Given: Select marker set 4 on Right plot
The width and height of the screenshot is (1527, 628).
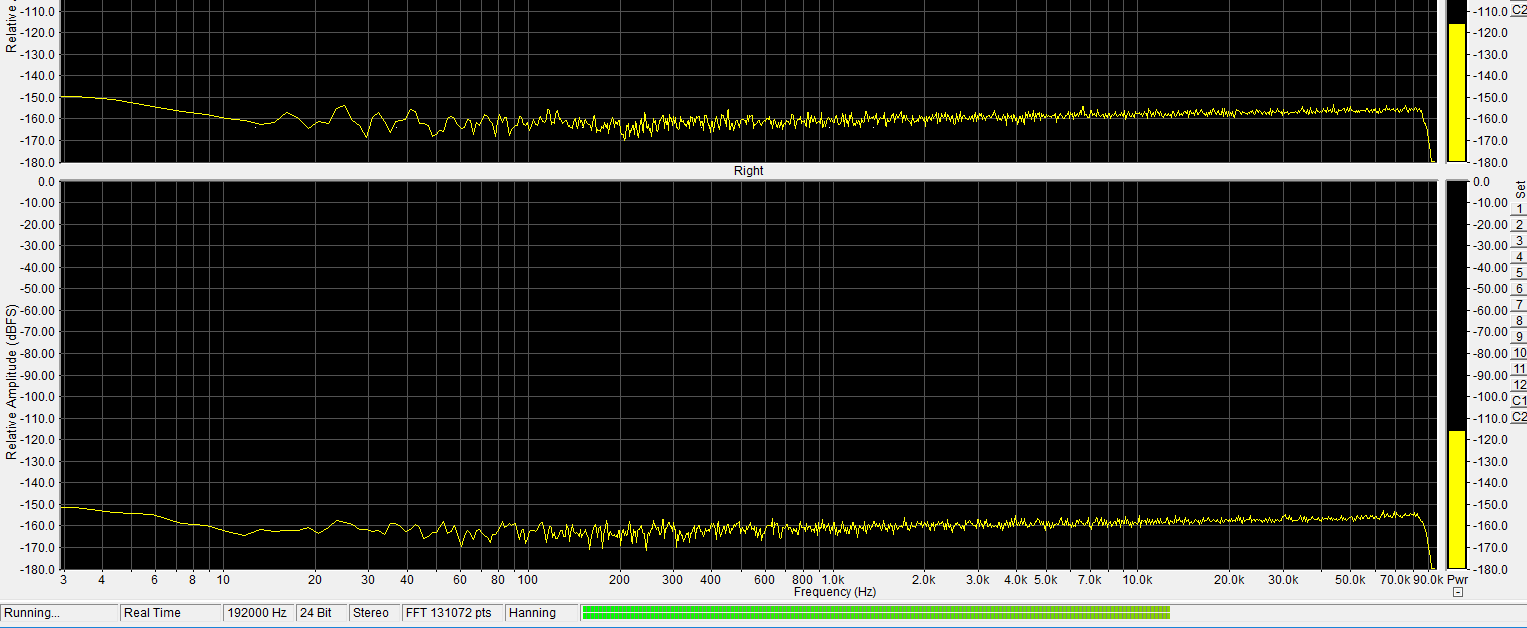Looking at the screenshot, I should 1519,257.
